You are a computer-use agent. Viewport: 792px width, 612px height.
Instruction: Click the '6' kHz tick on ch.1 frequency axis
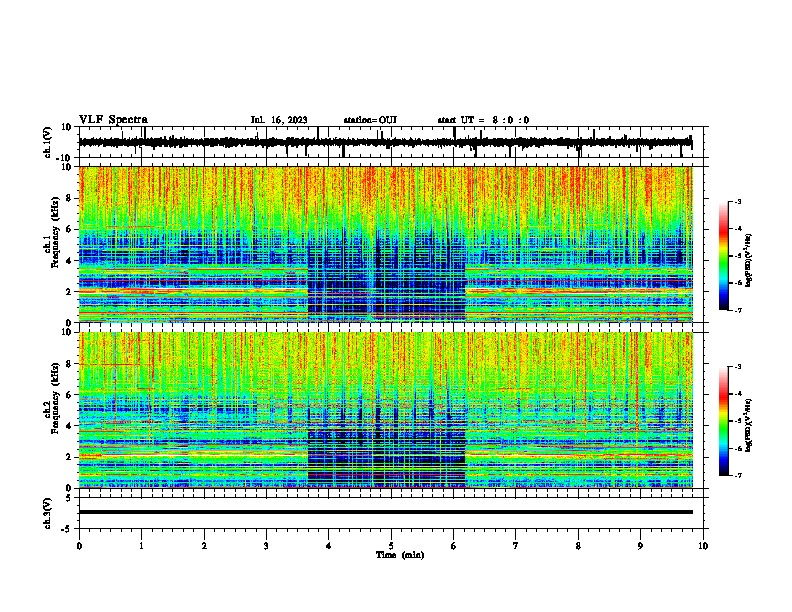click(69, 230)
